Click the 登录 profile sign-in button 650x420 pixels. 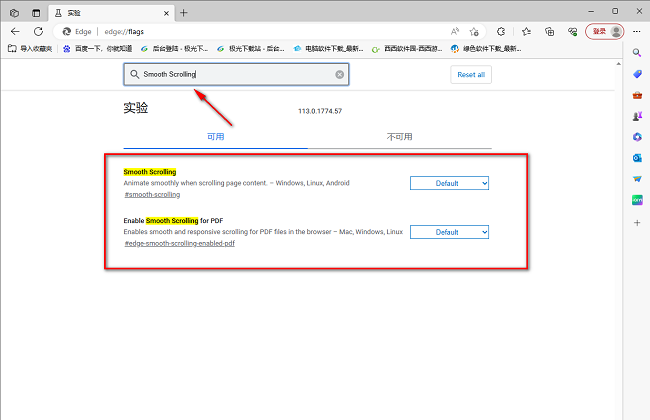tap(604, 32)
